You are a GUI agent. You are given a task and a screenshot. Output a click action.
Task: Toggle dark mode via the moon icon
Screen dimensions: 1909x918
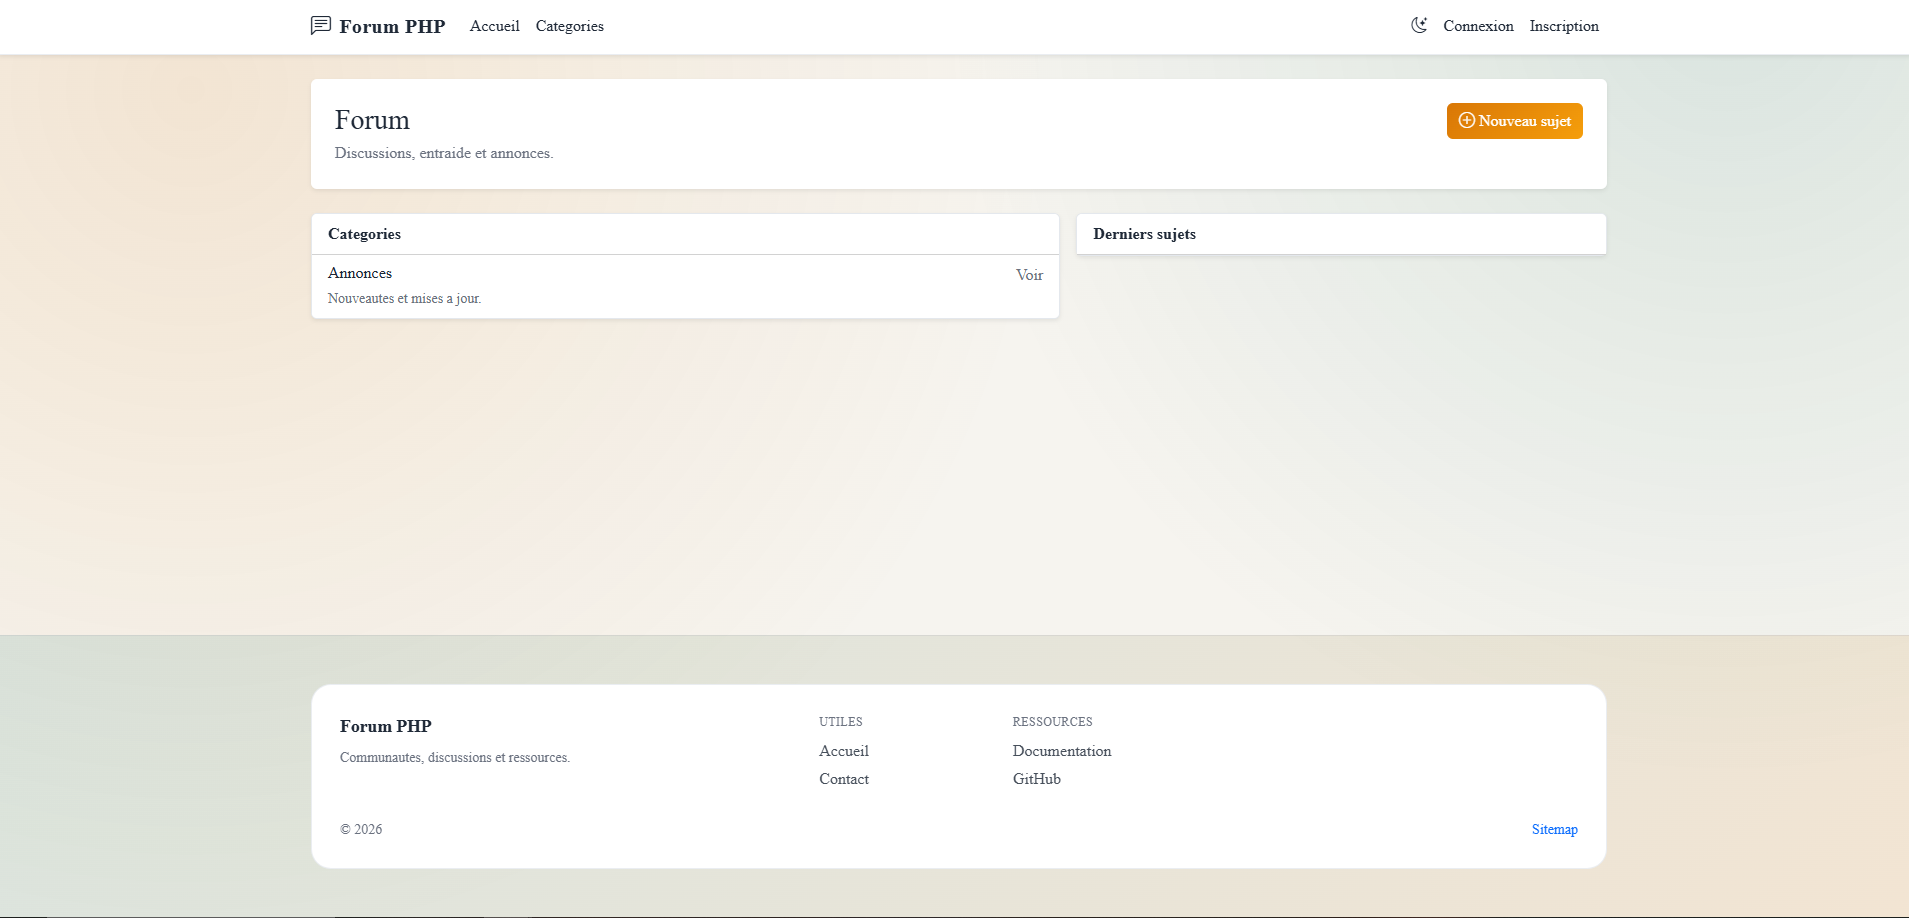click(1420, 25)
